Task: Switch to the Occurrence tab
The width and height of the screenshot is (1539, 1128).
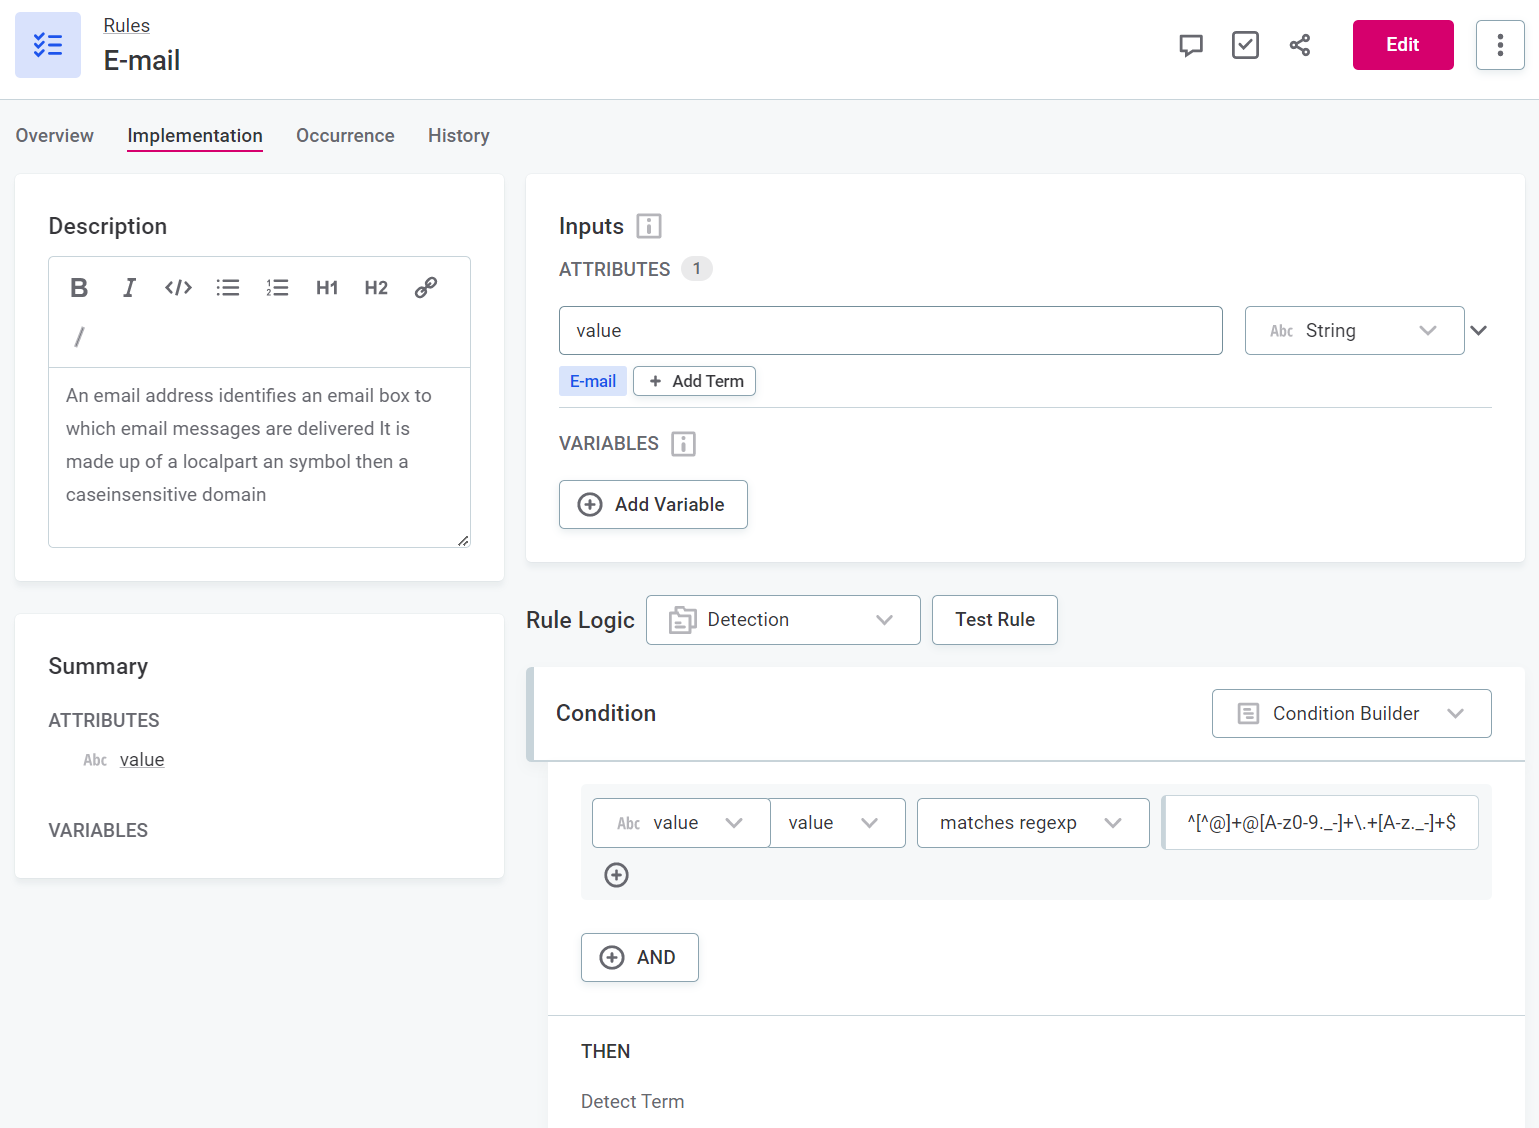Action: [345, 136]
